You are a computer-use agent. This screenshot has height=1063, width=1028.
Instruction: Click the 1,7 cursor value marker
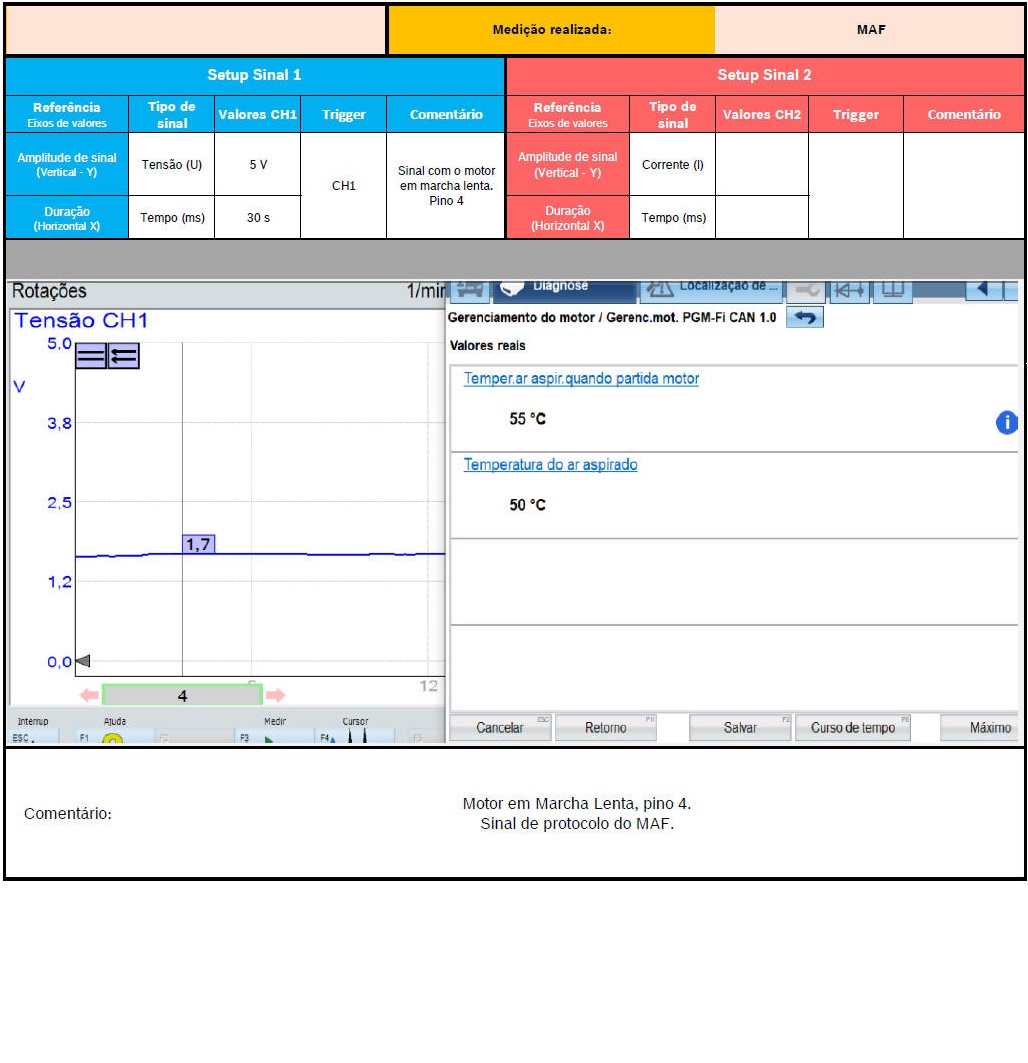(x=198, y=544)
